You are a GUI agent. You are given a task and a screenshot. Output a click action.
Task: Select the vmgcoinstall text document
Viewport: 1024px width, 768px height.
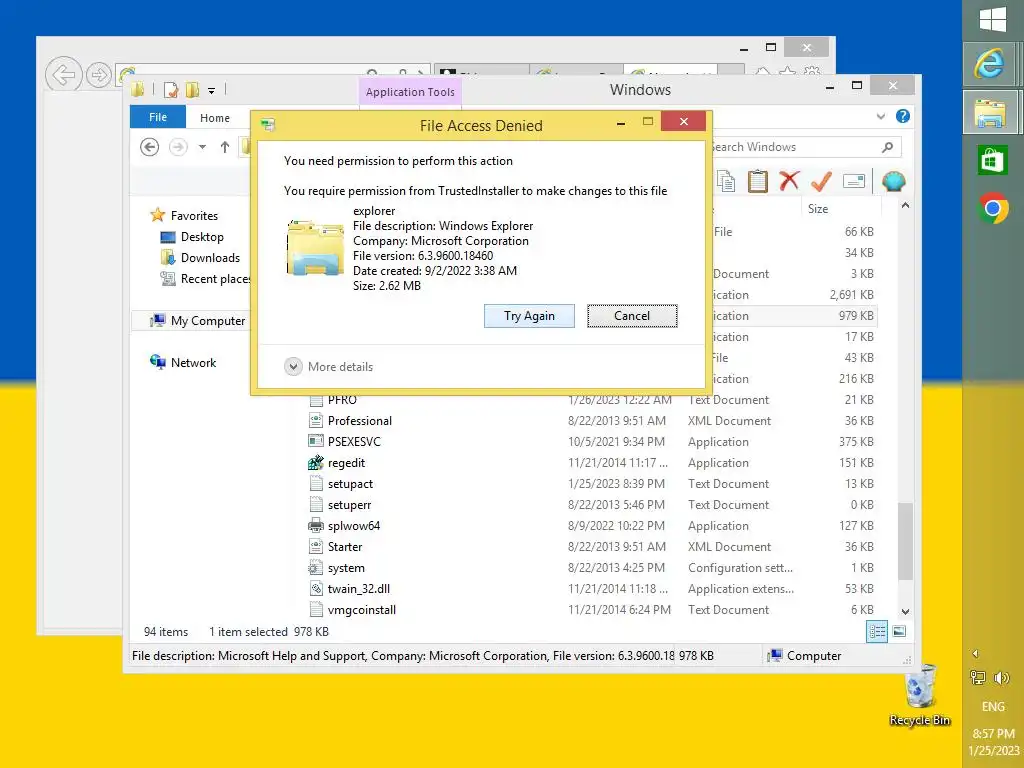362,610
